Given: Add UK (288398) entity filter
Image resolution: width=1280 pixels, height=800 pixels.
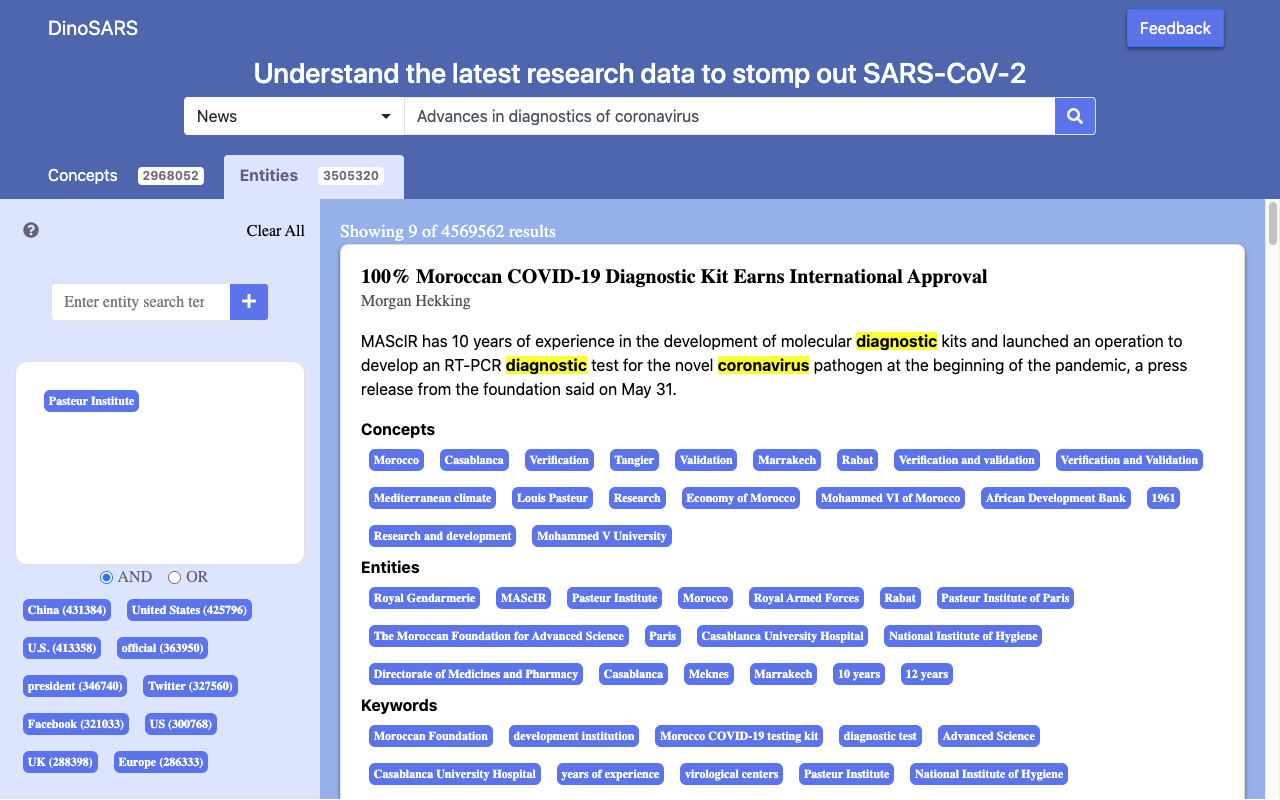Looking at the screenshot, I should pos(60,762).
